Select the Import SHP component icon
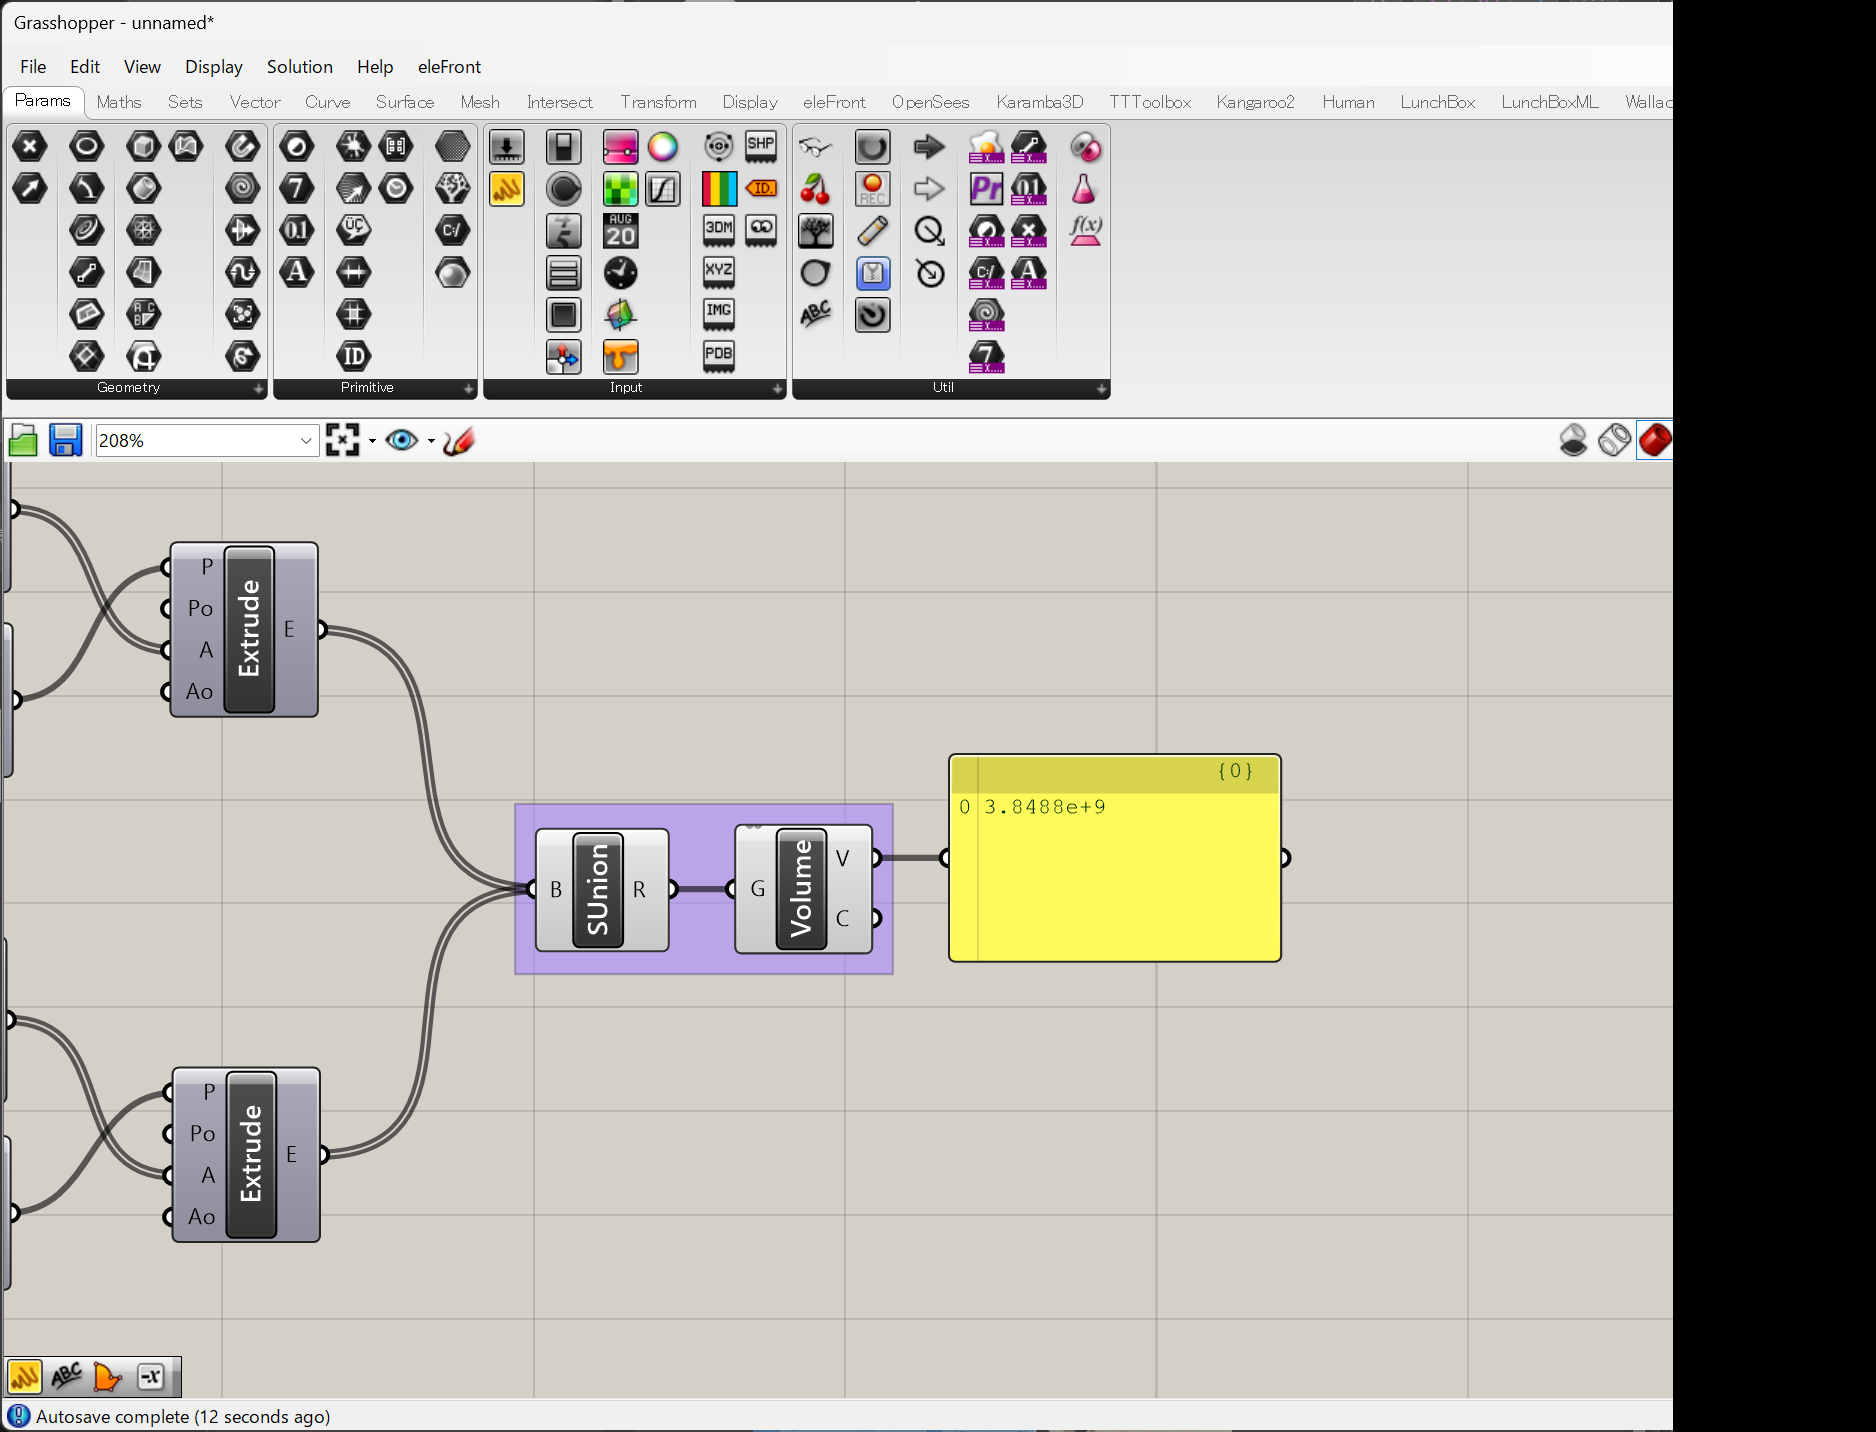Screen dimensions: 1876x1432 point(761,147)
